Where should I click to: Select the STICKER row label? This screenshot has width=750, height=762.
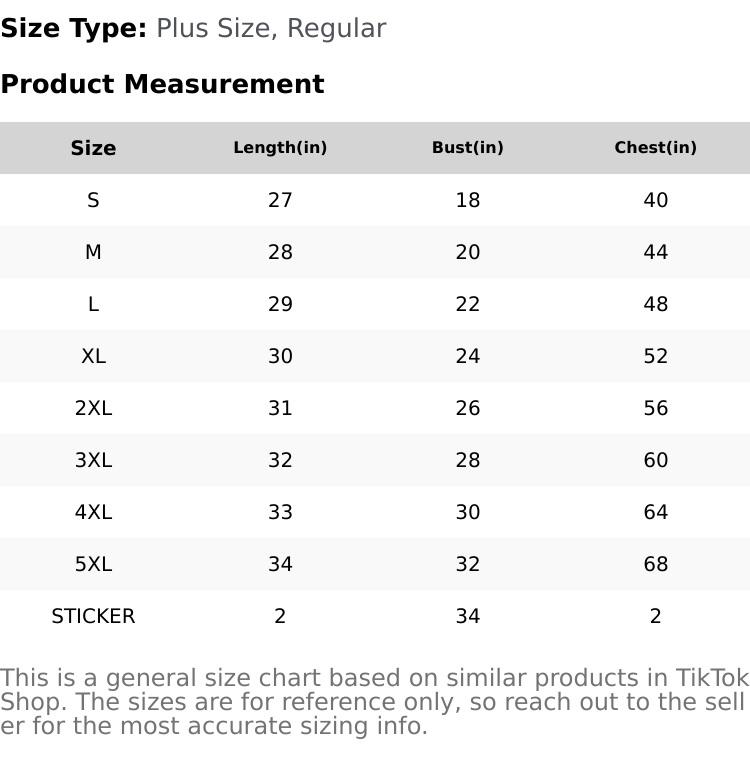tap(93, 616)
